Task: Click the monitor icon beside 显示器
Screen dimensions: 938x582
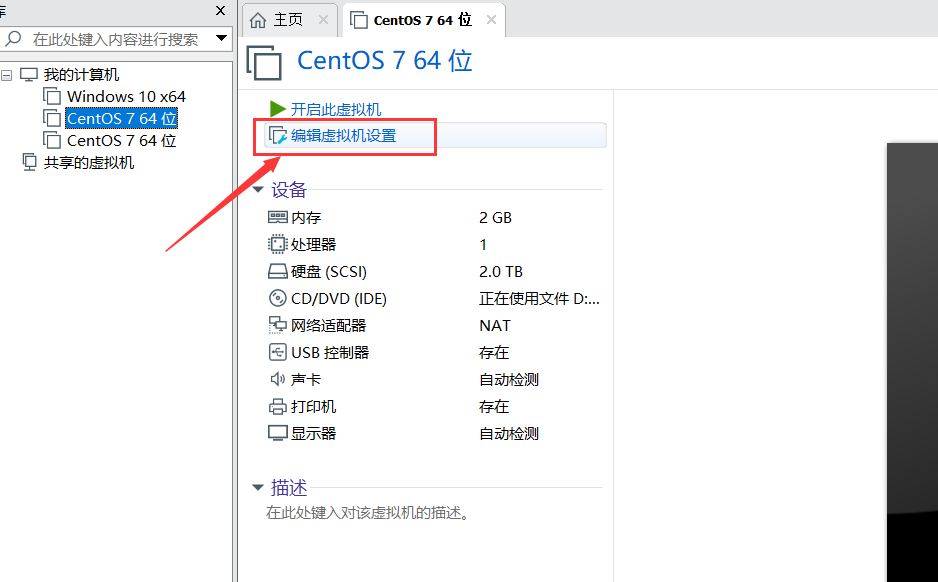Action: (x=277, y=433)
